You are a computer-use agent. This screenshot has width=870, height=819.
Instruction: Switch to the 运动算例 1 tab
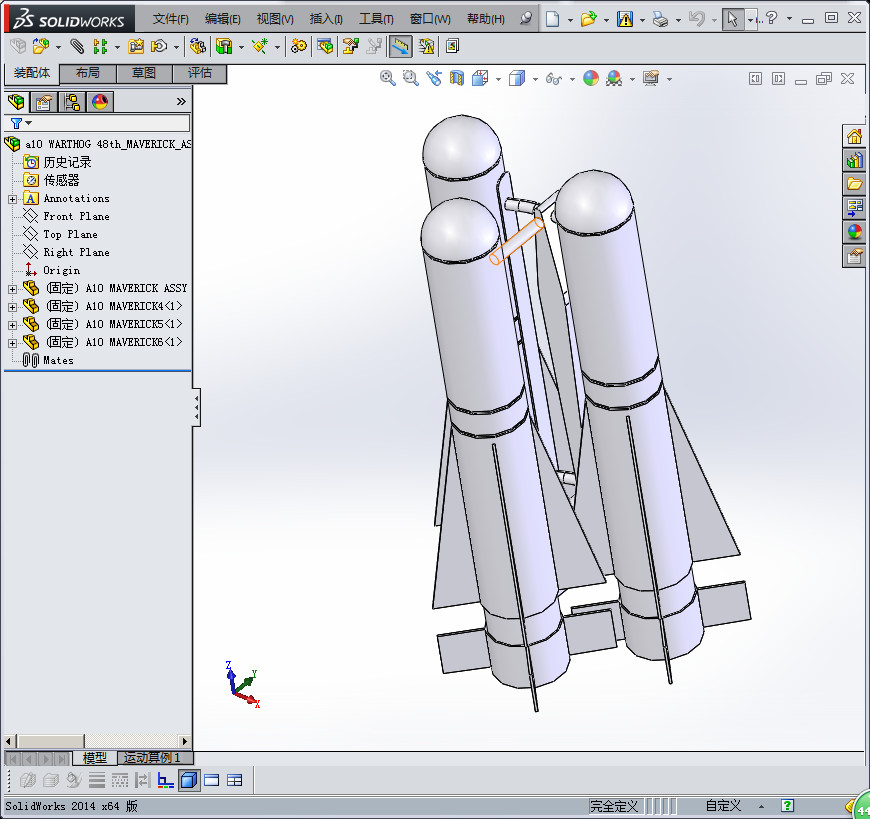click(x=153, y=757)
